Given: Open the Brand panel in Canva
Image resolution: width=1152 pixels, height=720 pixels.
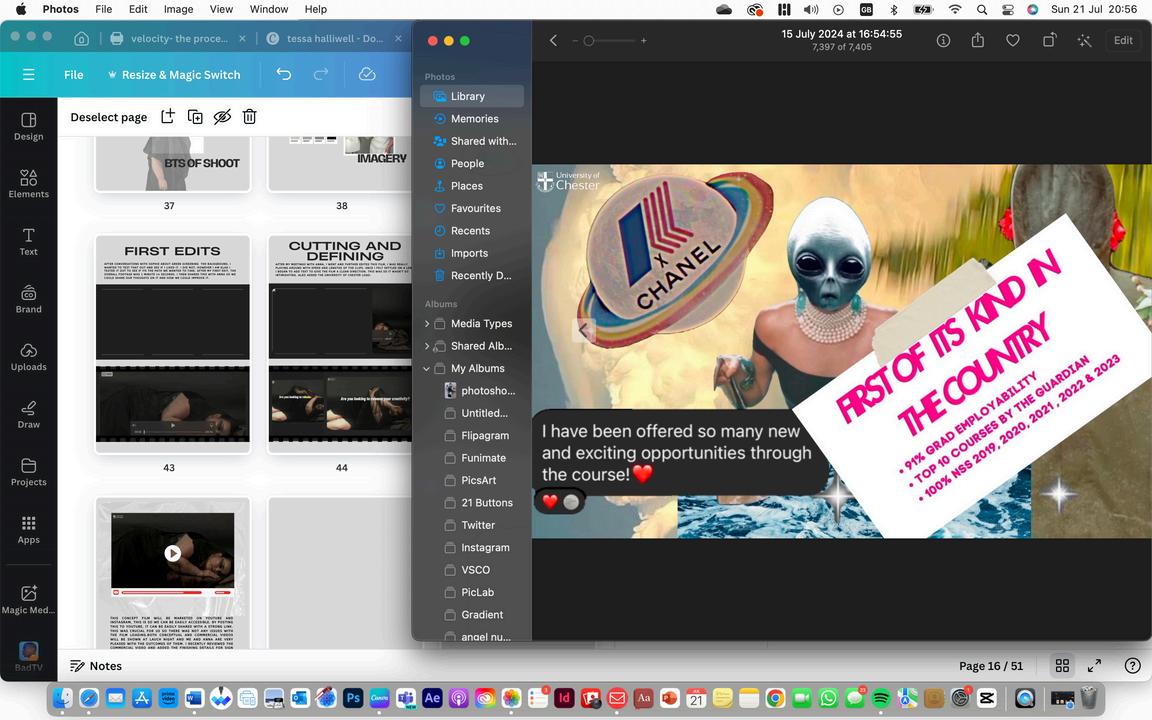Looking at the screenshot, I should point(29,299).
